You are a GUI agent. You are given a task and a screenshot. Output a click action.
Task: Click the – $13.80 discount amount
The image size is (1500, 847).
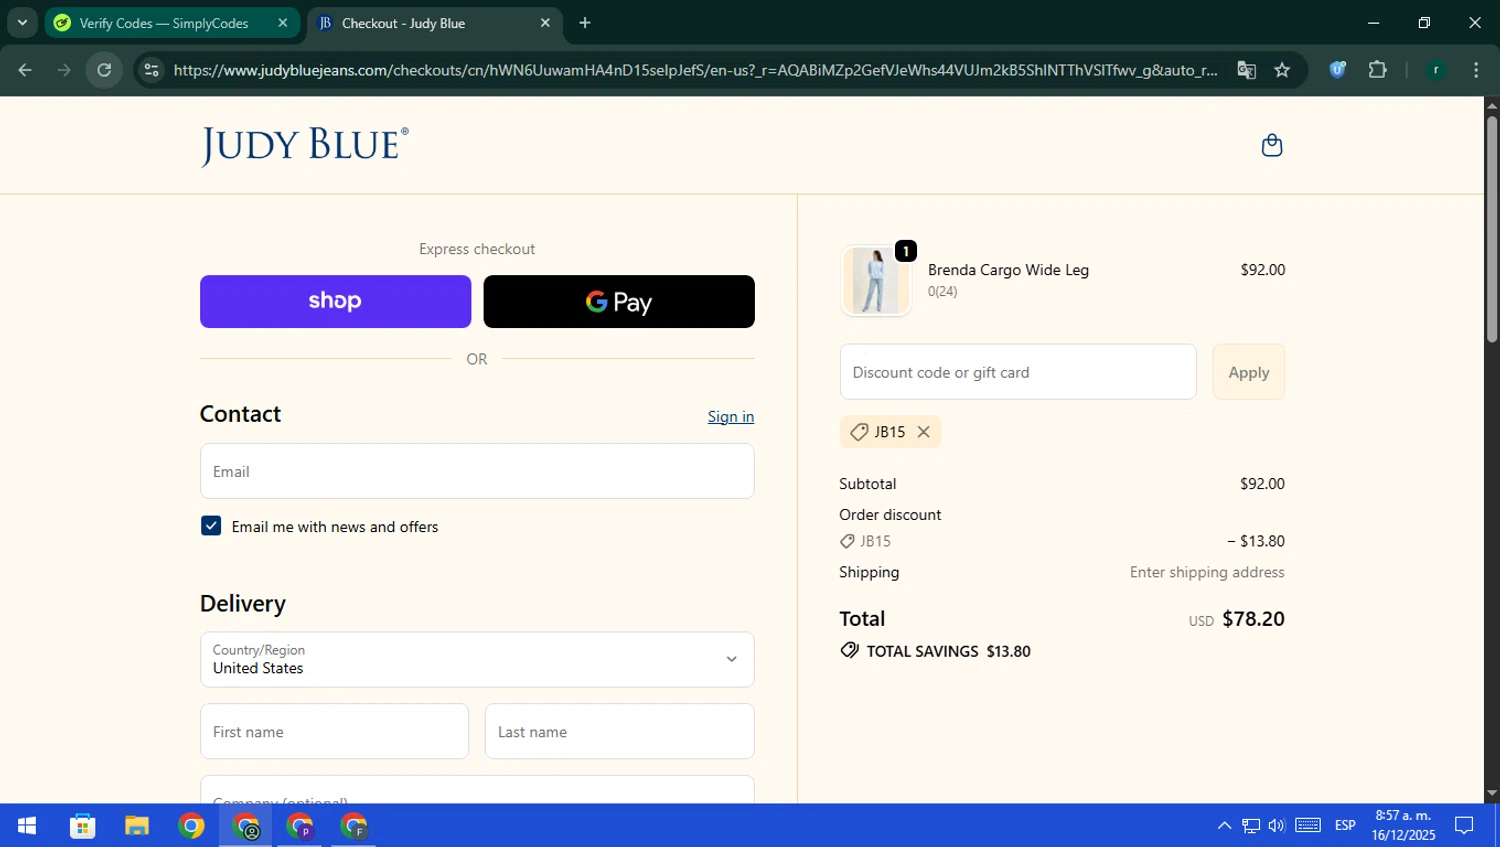[1256, 541]
